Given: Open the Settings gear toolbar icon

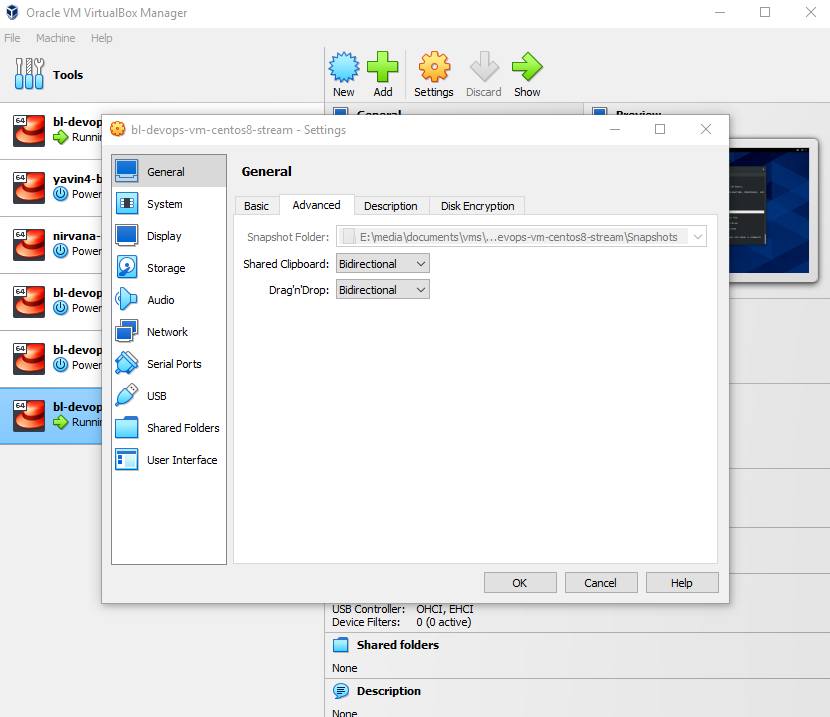Looking at the screenshot, I should 434,67.
